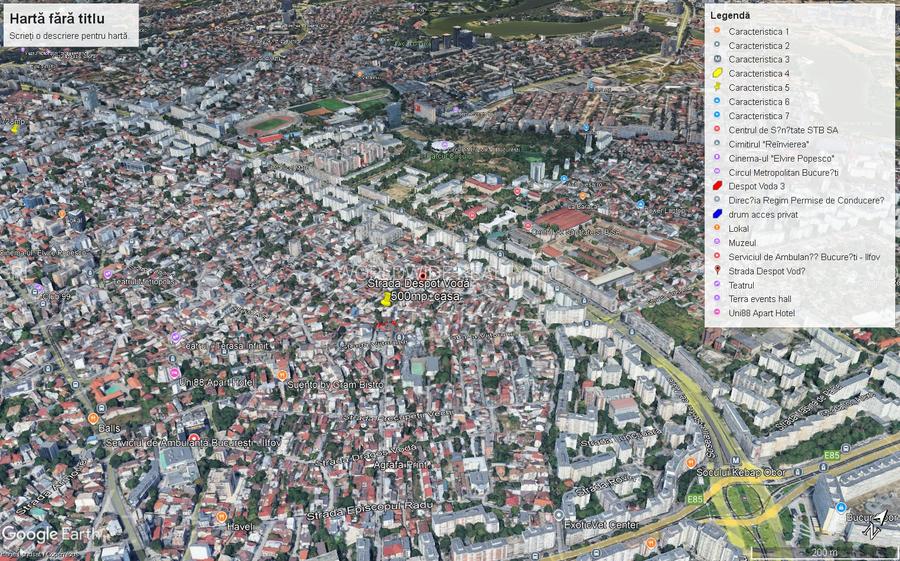900x561 pixels.
Task: Select the yellow pushpin for 500mp casa
Action: (386, 299)
